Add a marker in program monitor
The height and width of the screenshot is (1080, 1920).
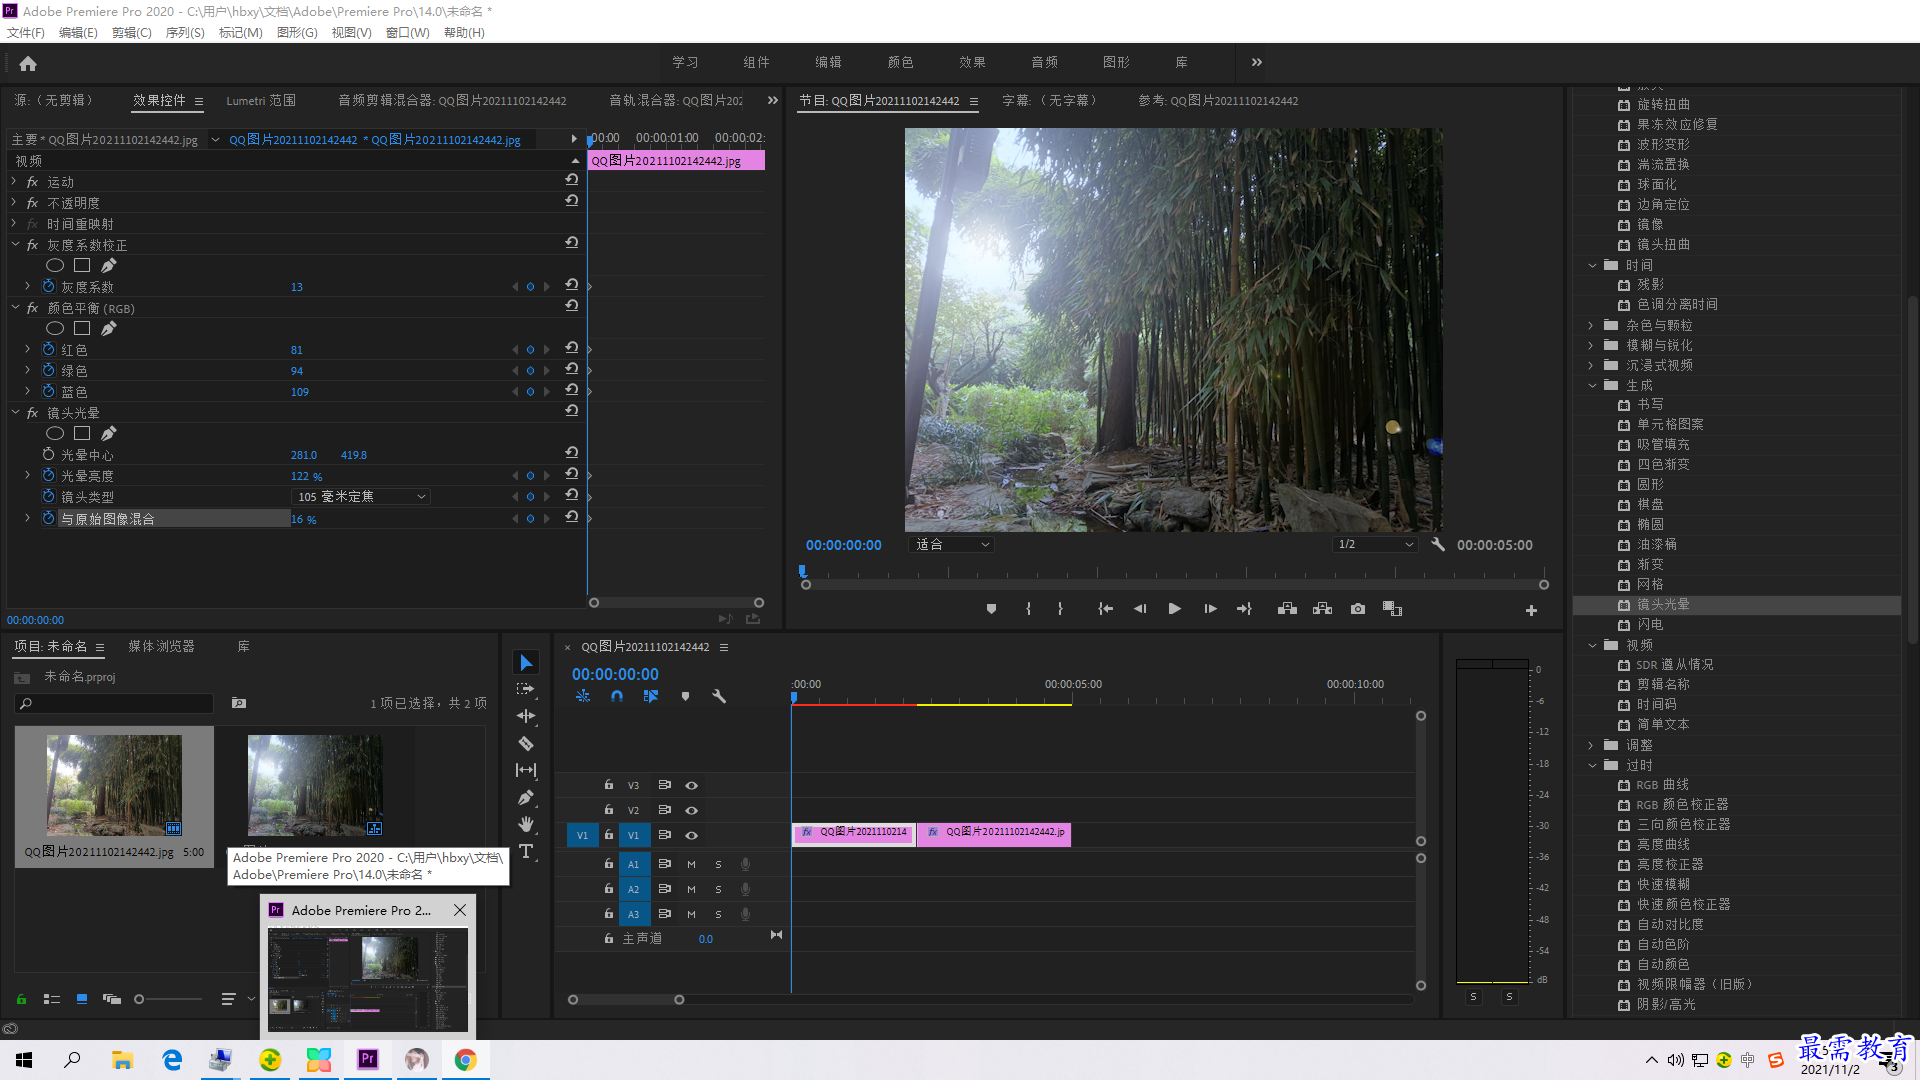991,609
